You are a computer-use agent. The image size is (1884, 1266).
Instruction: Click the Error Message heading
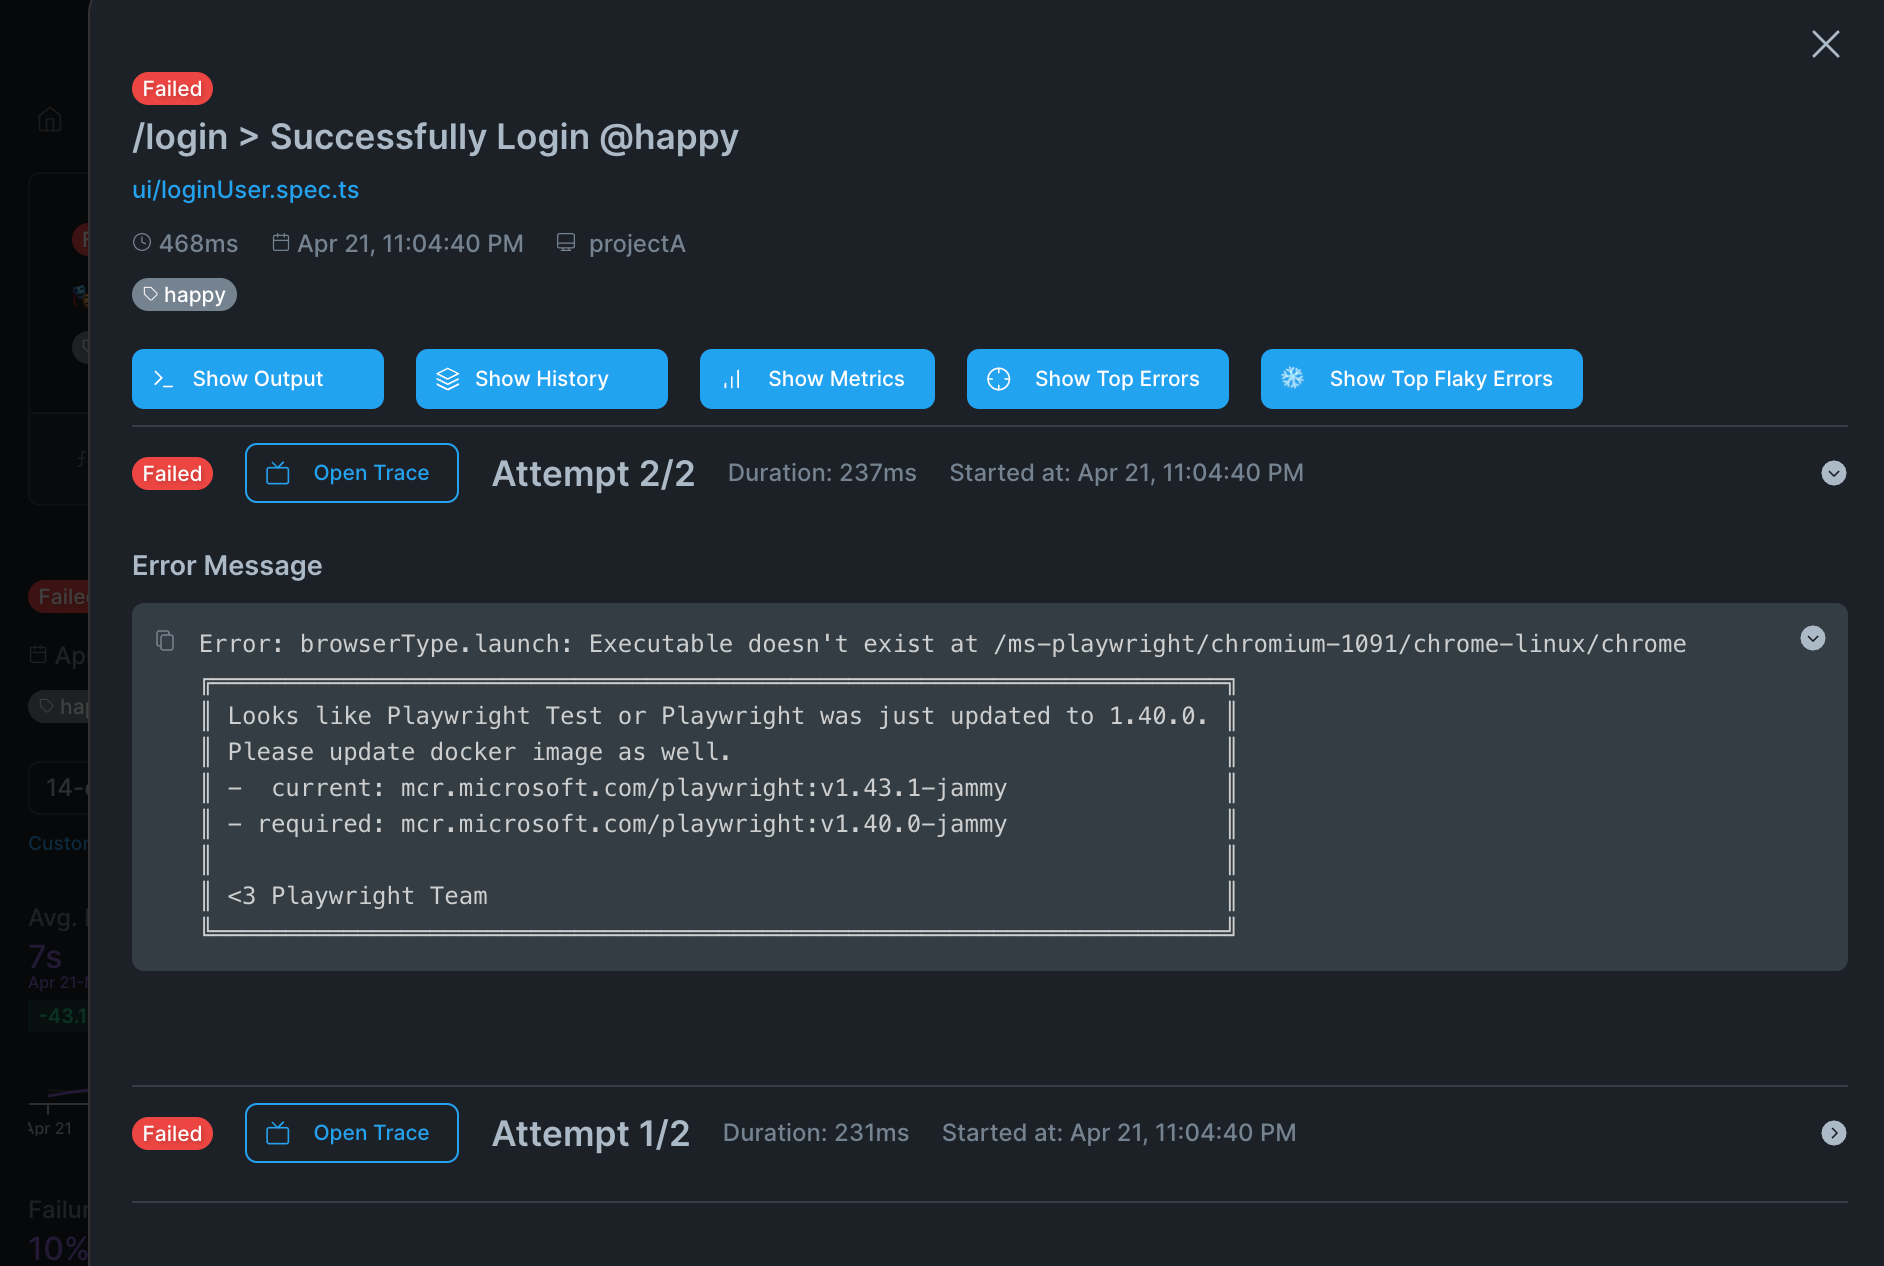227,566
